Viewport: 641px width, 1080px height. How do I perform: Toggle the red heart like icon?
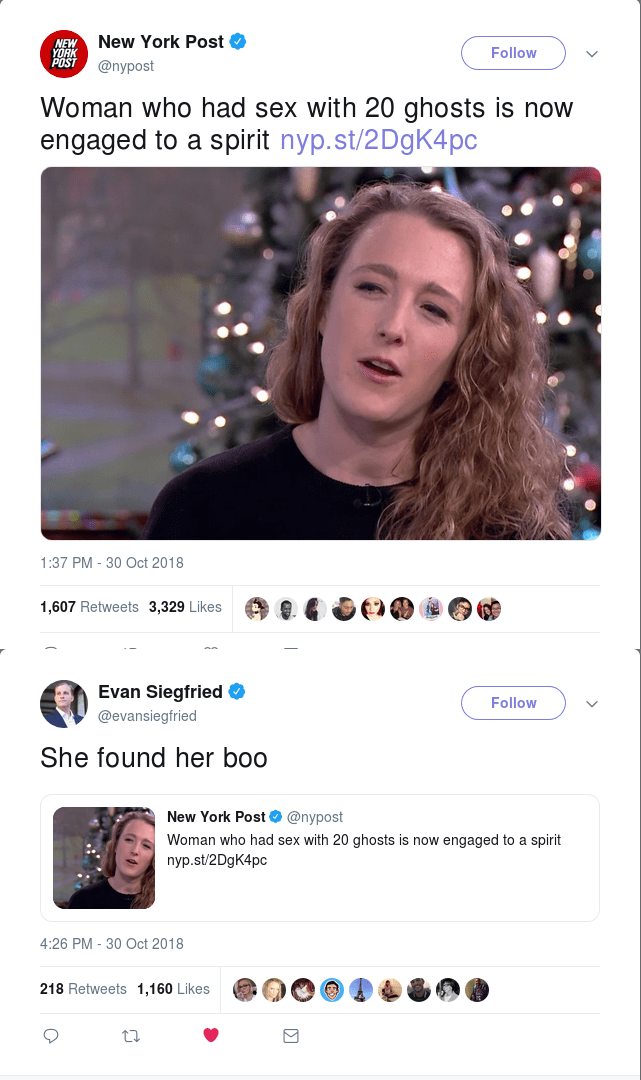click(211, 1036)
